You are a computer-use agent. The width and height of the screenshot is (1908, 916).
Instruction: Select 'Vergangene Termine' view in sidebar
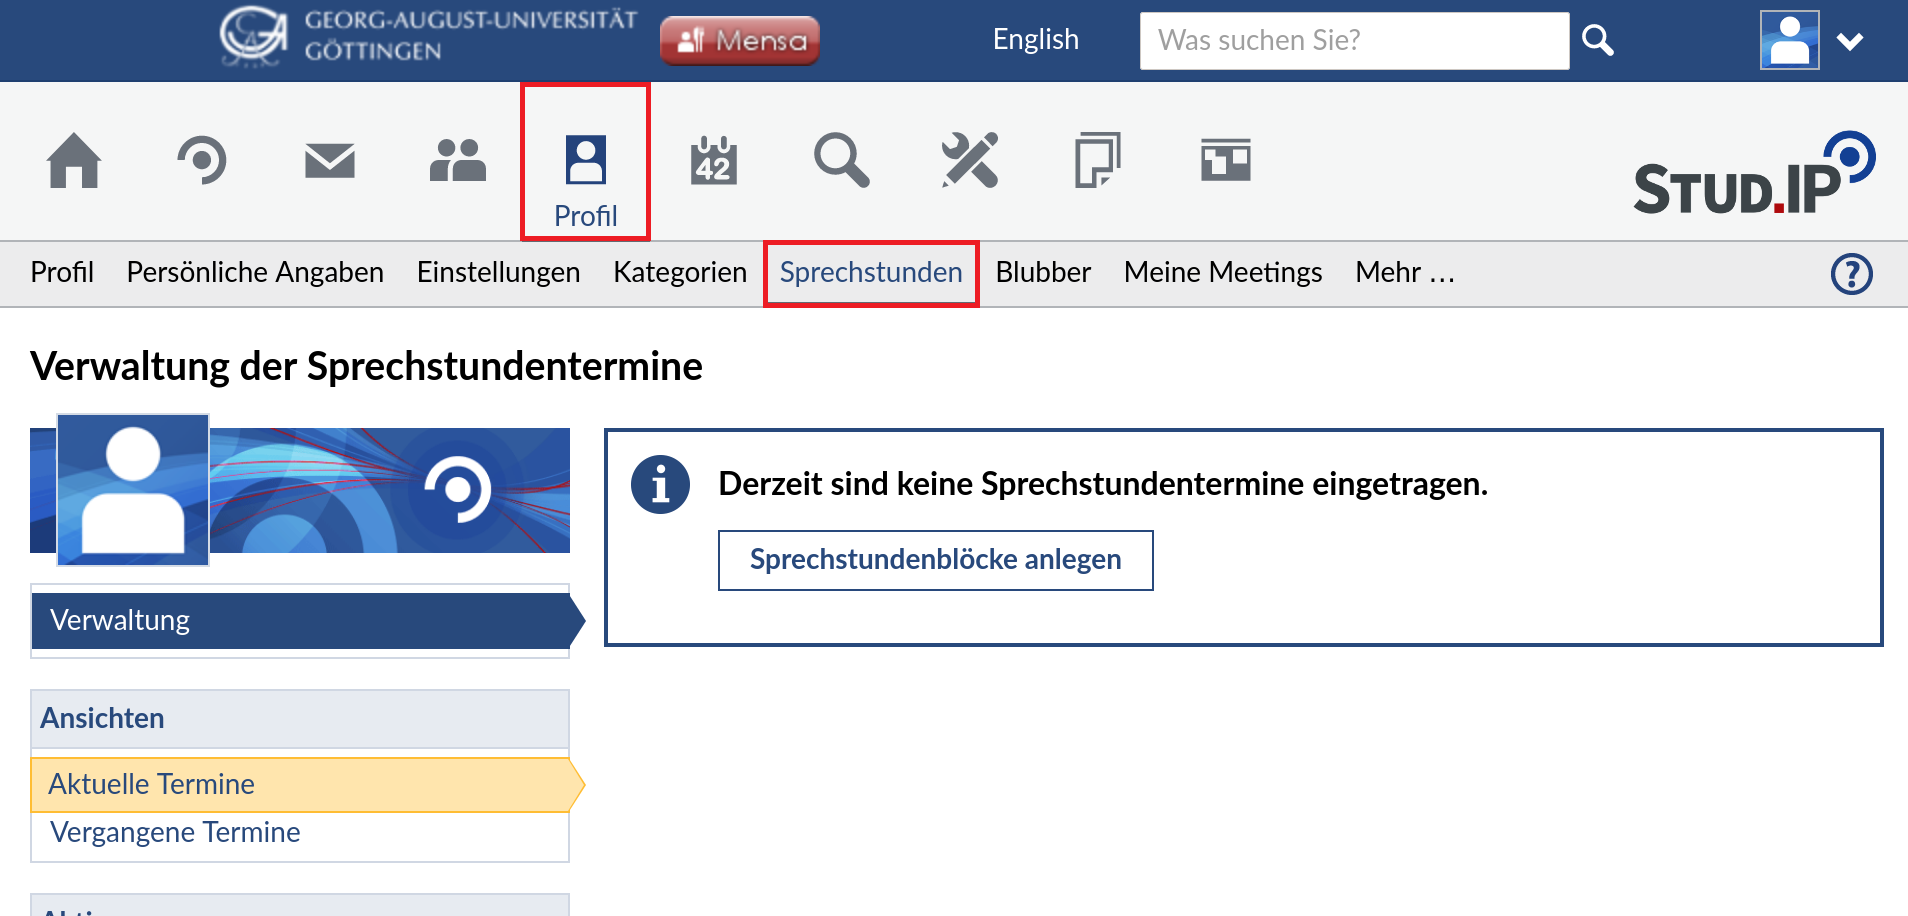[175, 833]
